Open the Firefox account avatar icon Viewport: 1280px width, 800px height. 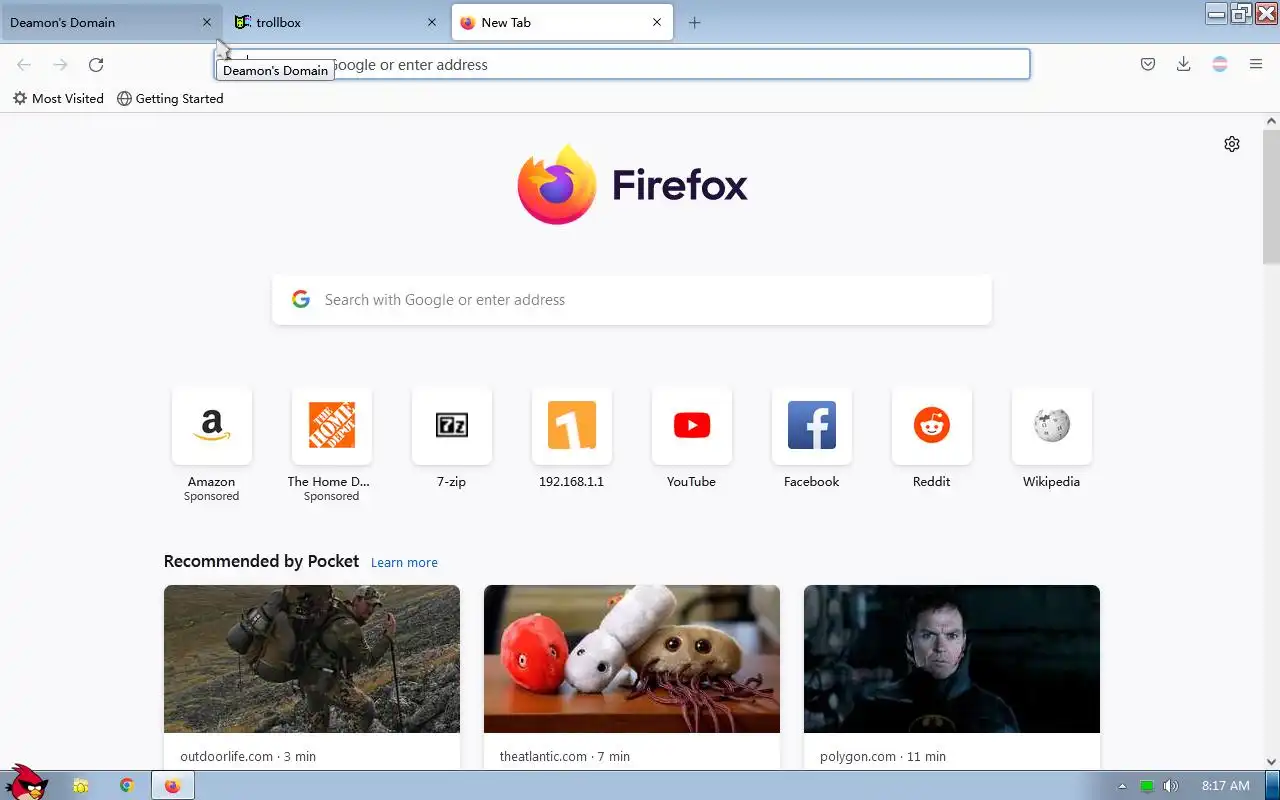pos(1220,64)
